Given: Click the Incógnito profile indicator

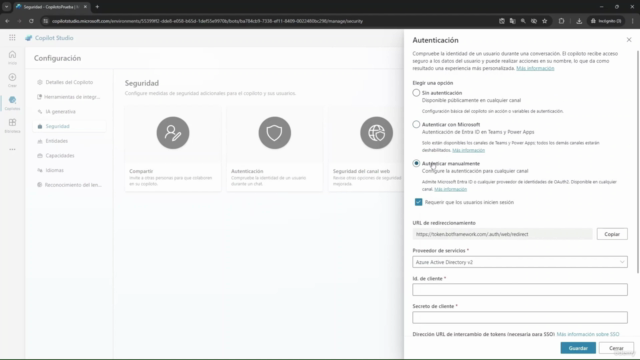Looking at the screenshot, I should pyautogui.click(x=606, y=21).
